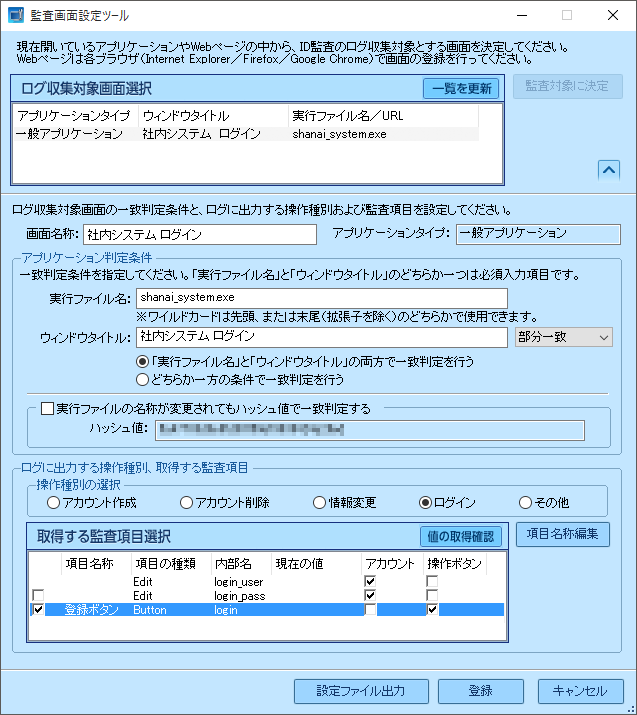
Task: Toggle アカウント checkbox for login Button row
Action: pyautogui.click(x=370, y=610)
